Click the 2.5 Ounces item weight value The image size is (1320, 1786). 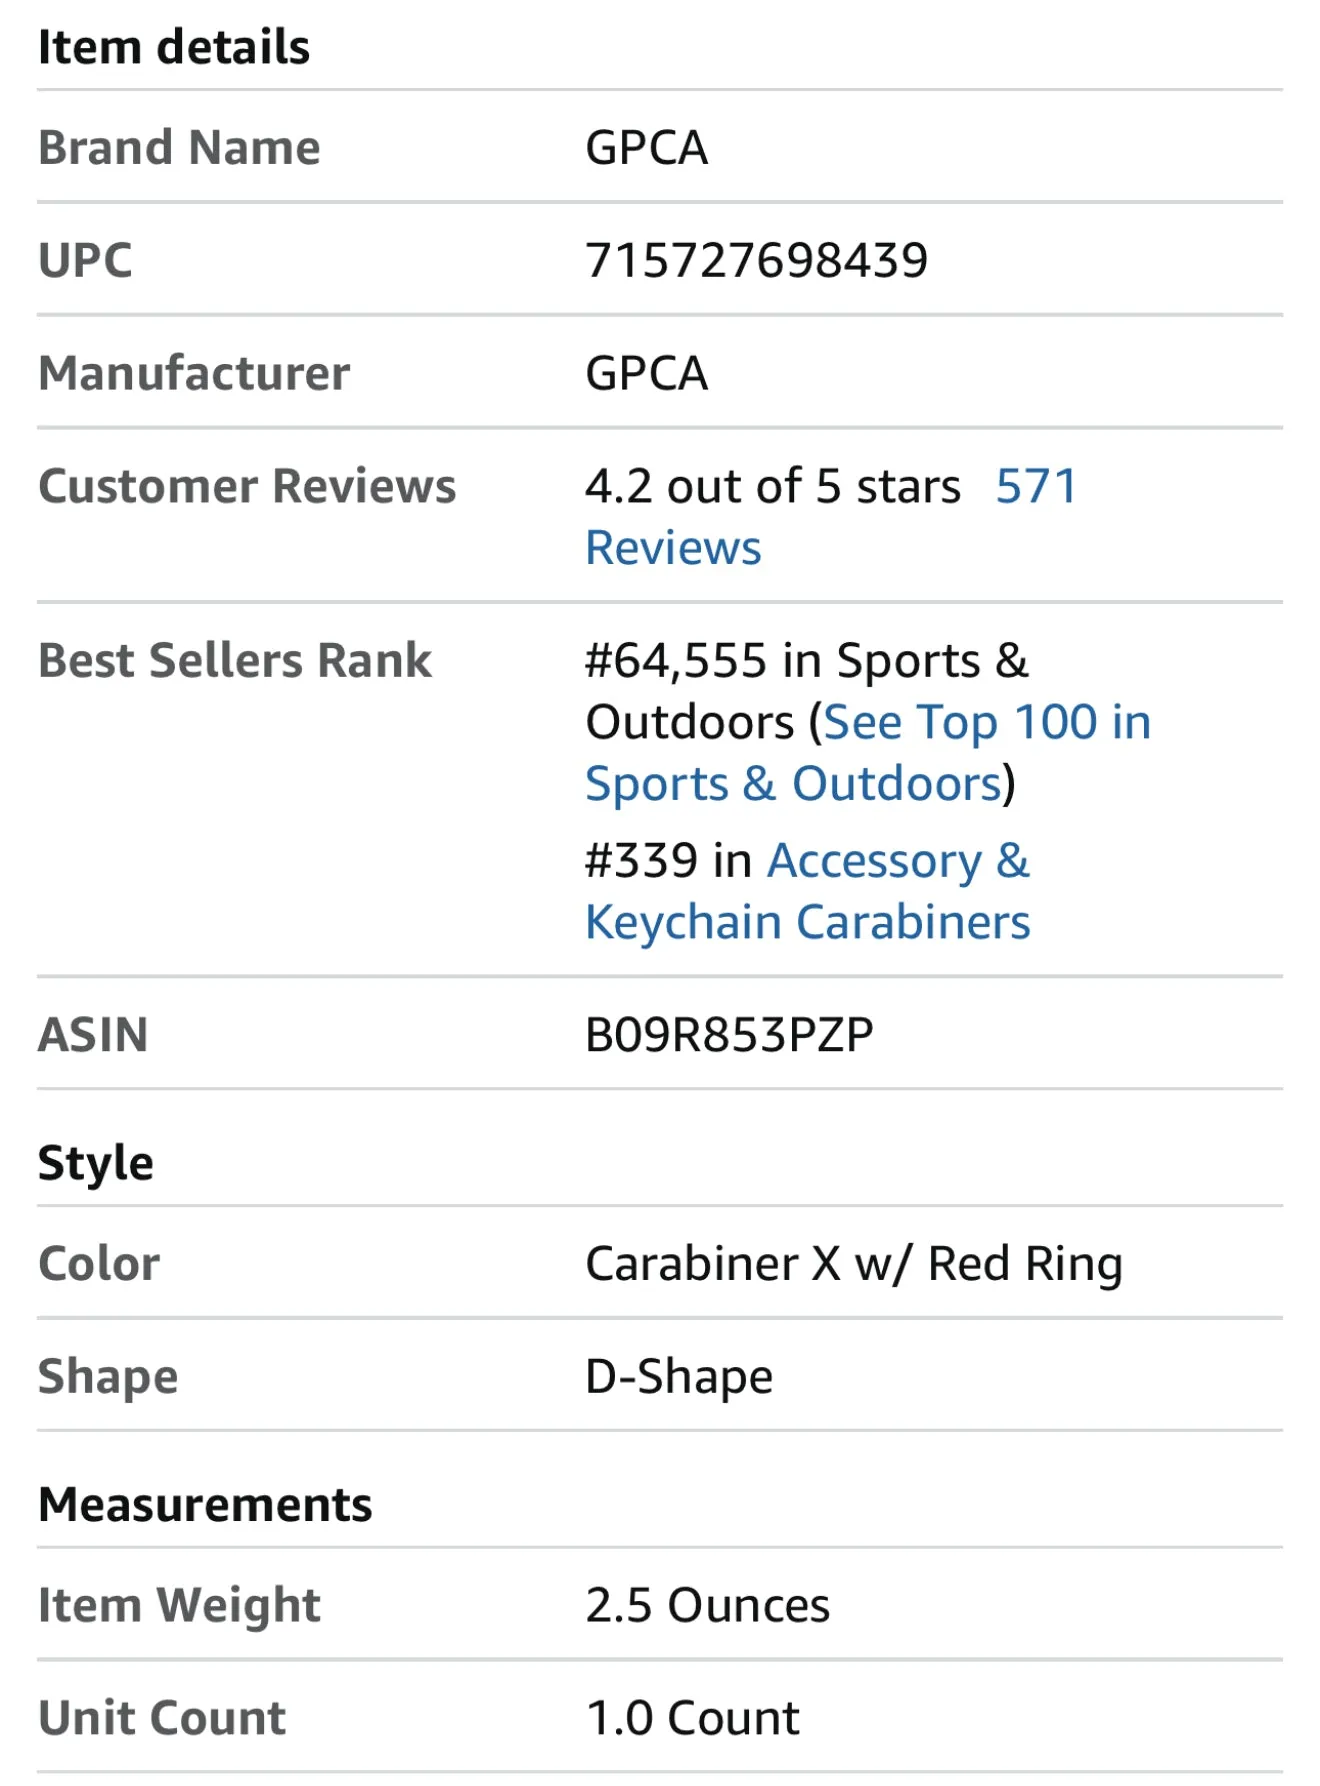pos(708,1606)
